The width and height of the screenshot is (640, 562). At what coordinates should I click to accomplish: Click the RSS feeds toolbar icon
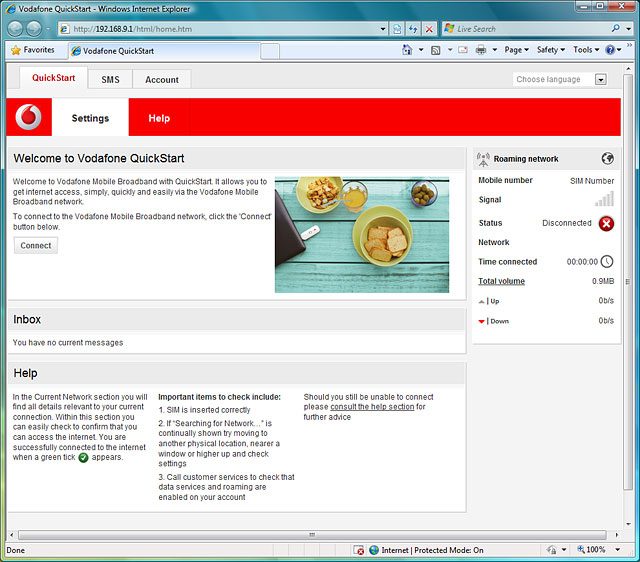pos(436,50)
